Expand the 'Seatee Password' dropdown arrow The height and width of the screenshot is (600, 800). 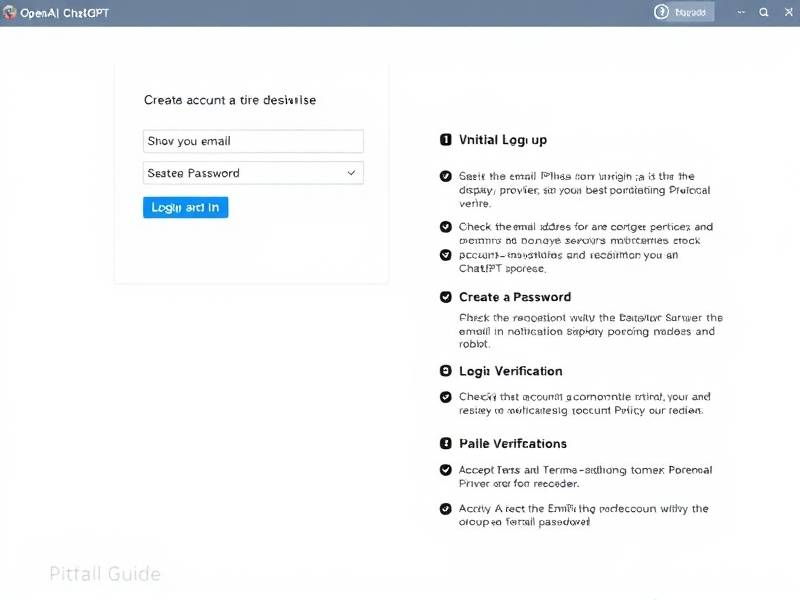pos(351,173)
